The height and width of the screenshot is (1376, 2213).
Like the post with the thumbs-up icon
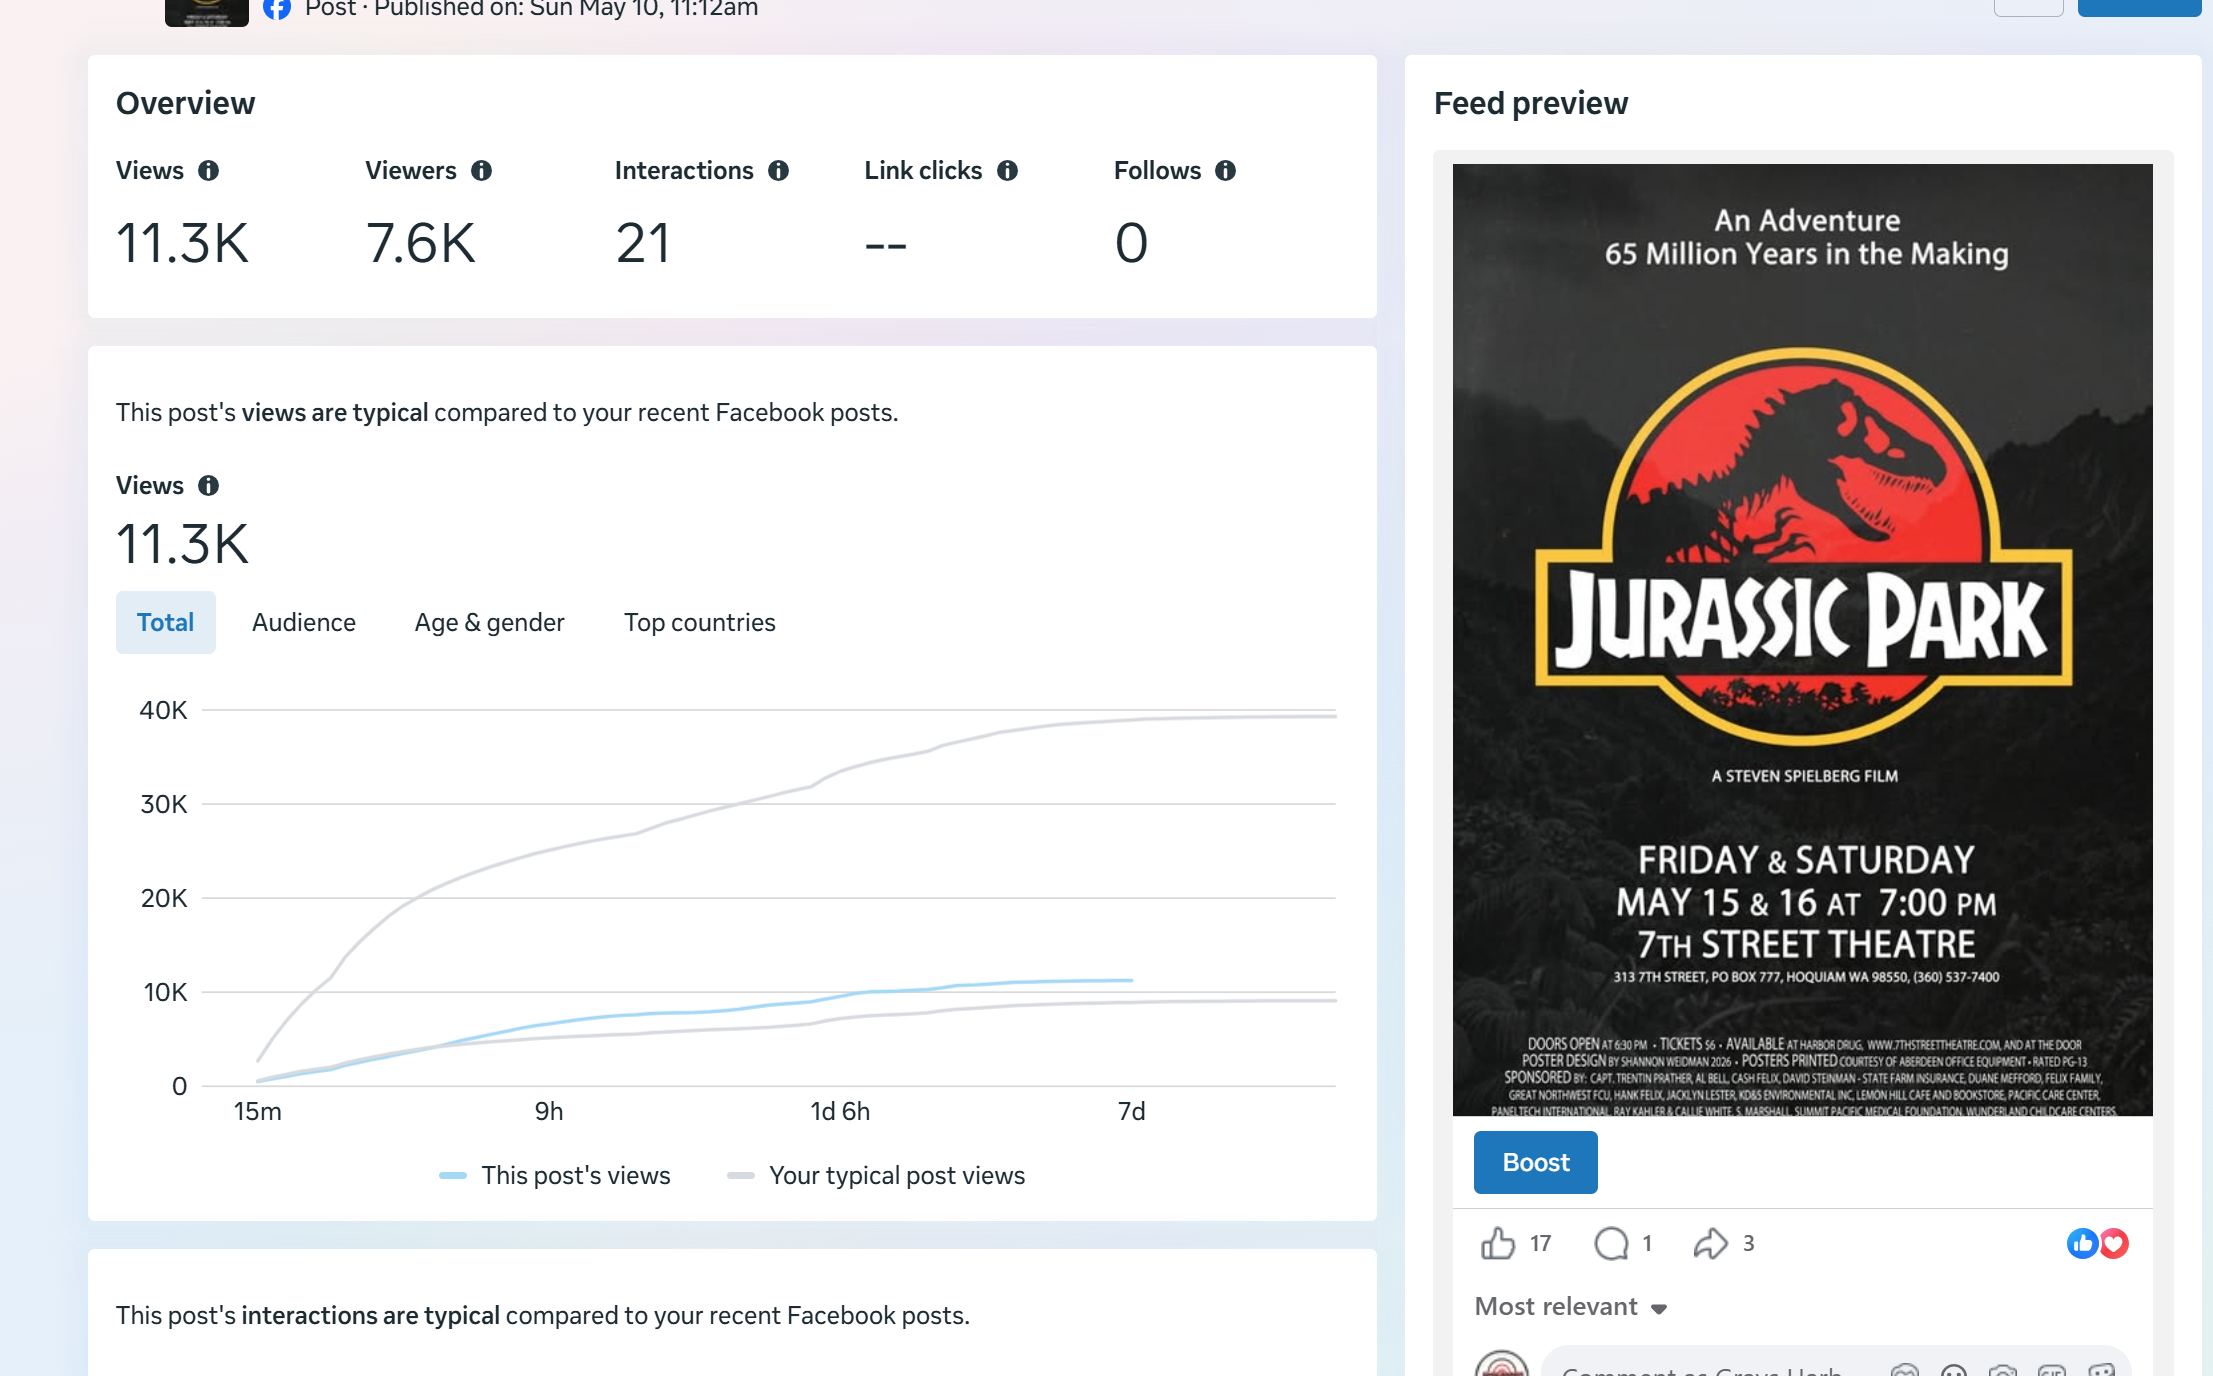click(1498, 1243)
